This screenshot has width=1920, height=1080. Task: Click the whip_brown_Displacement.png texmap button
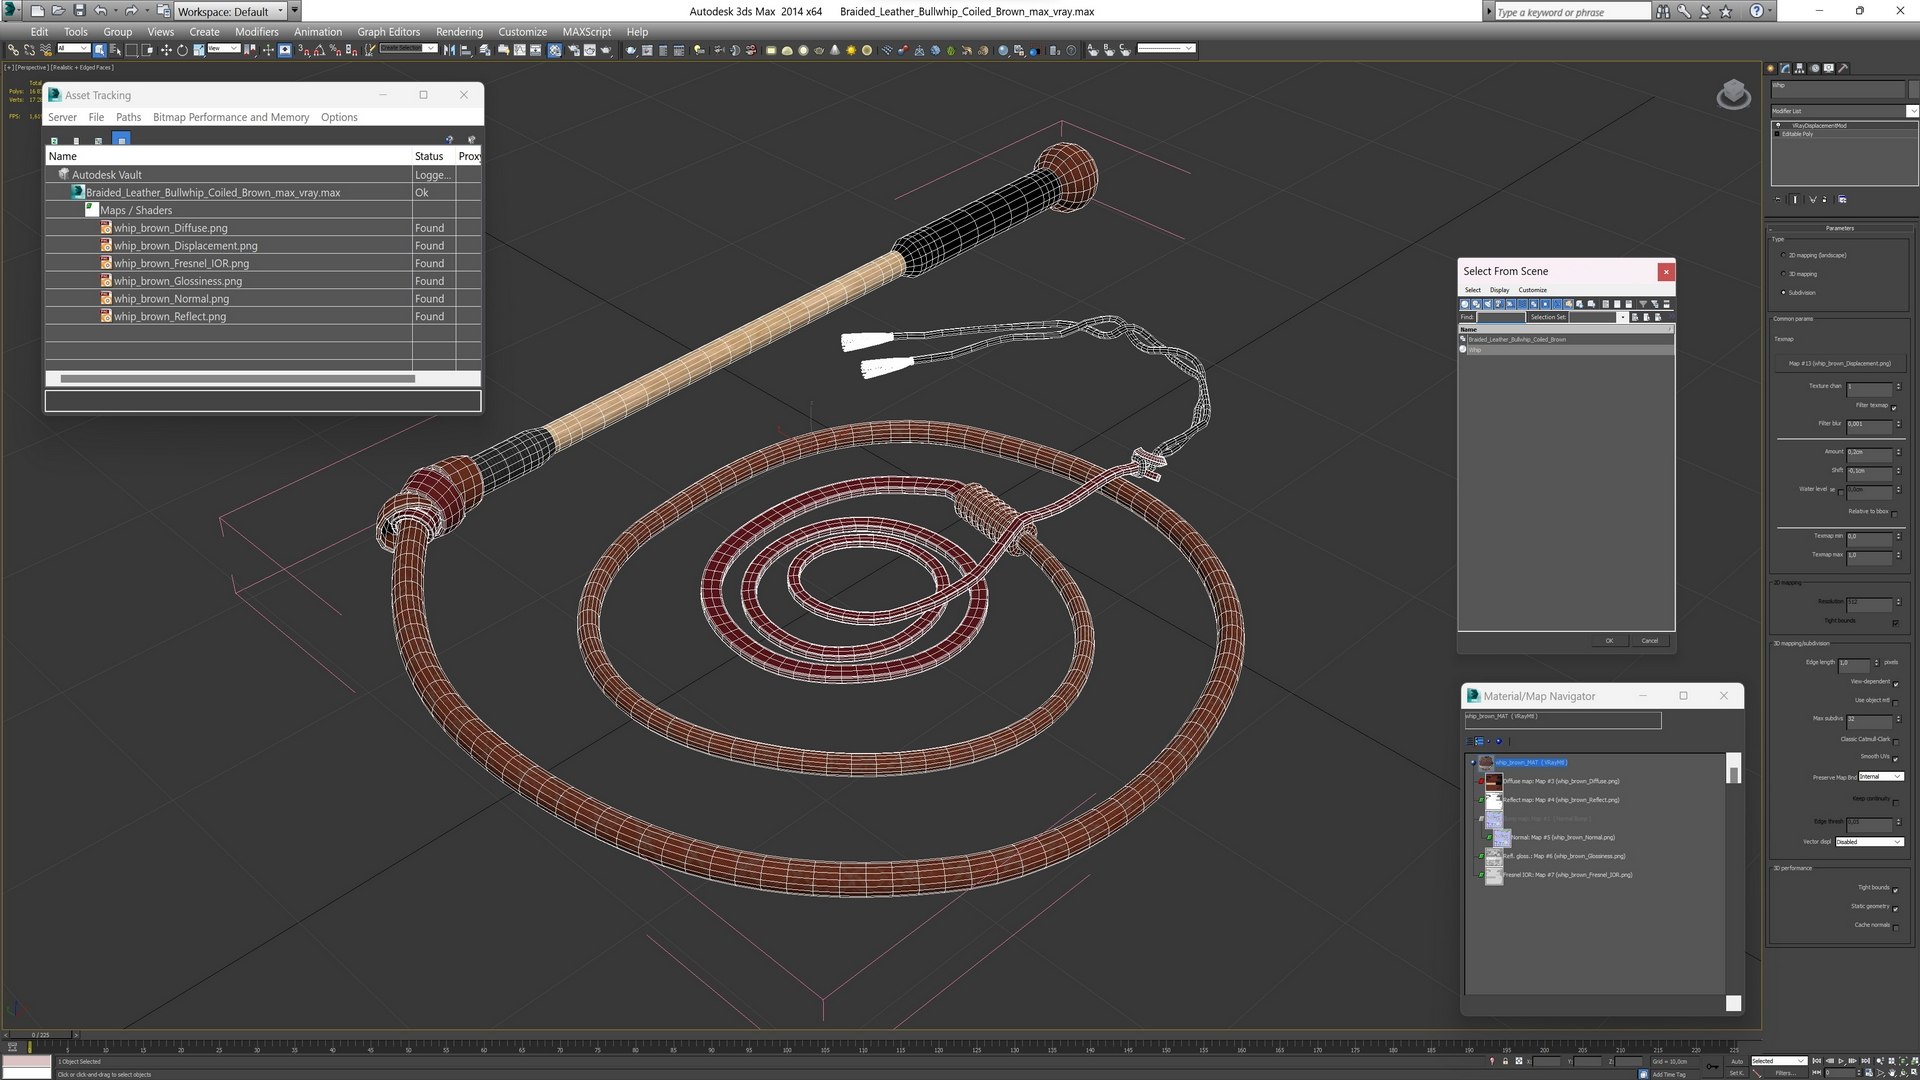(x=1839, y=364)
